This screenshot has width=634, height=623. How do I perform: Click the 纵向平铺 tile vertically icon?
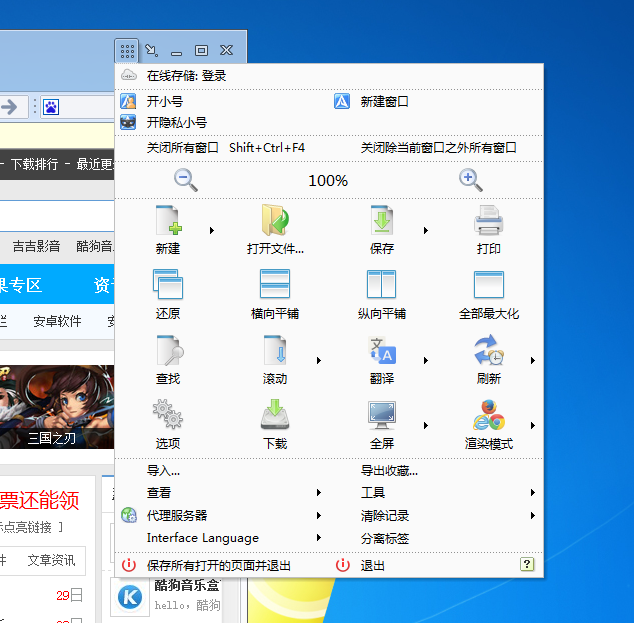381,285
